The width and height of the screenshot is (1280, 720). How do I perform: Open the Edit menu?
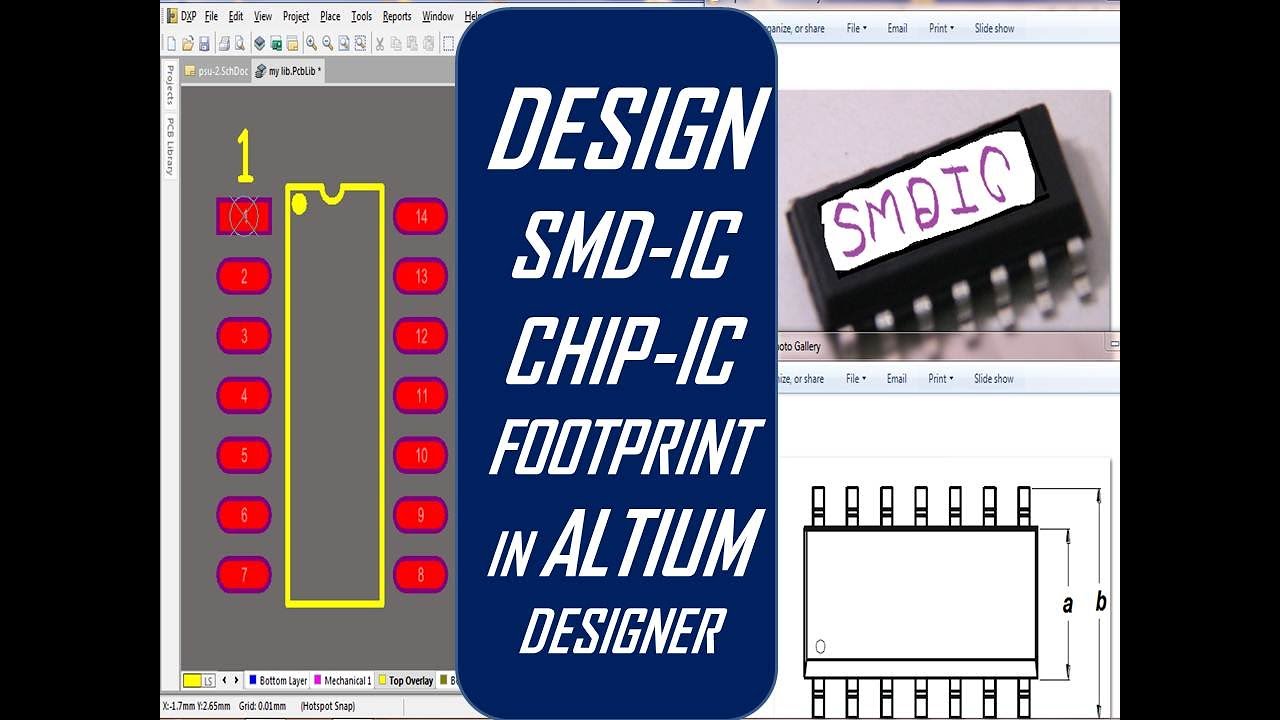pyautogui.click(x=236, y=16)
